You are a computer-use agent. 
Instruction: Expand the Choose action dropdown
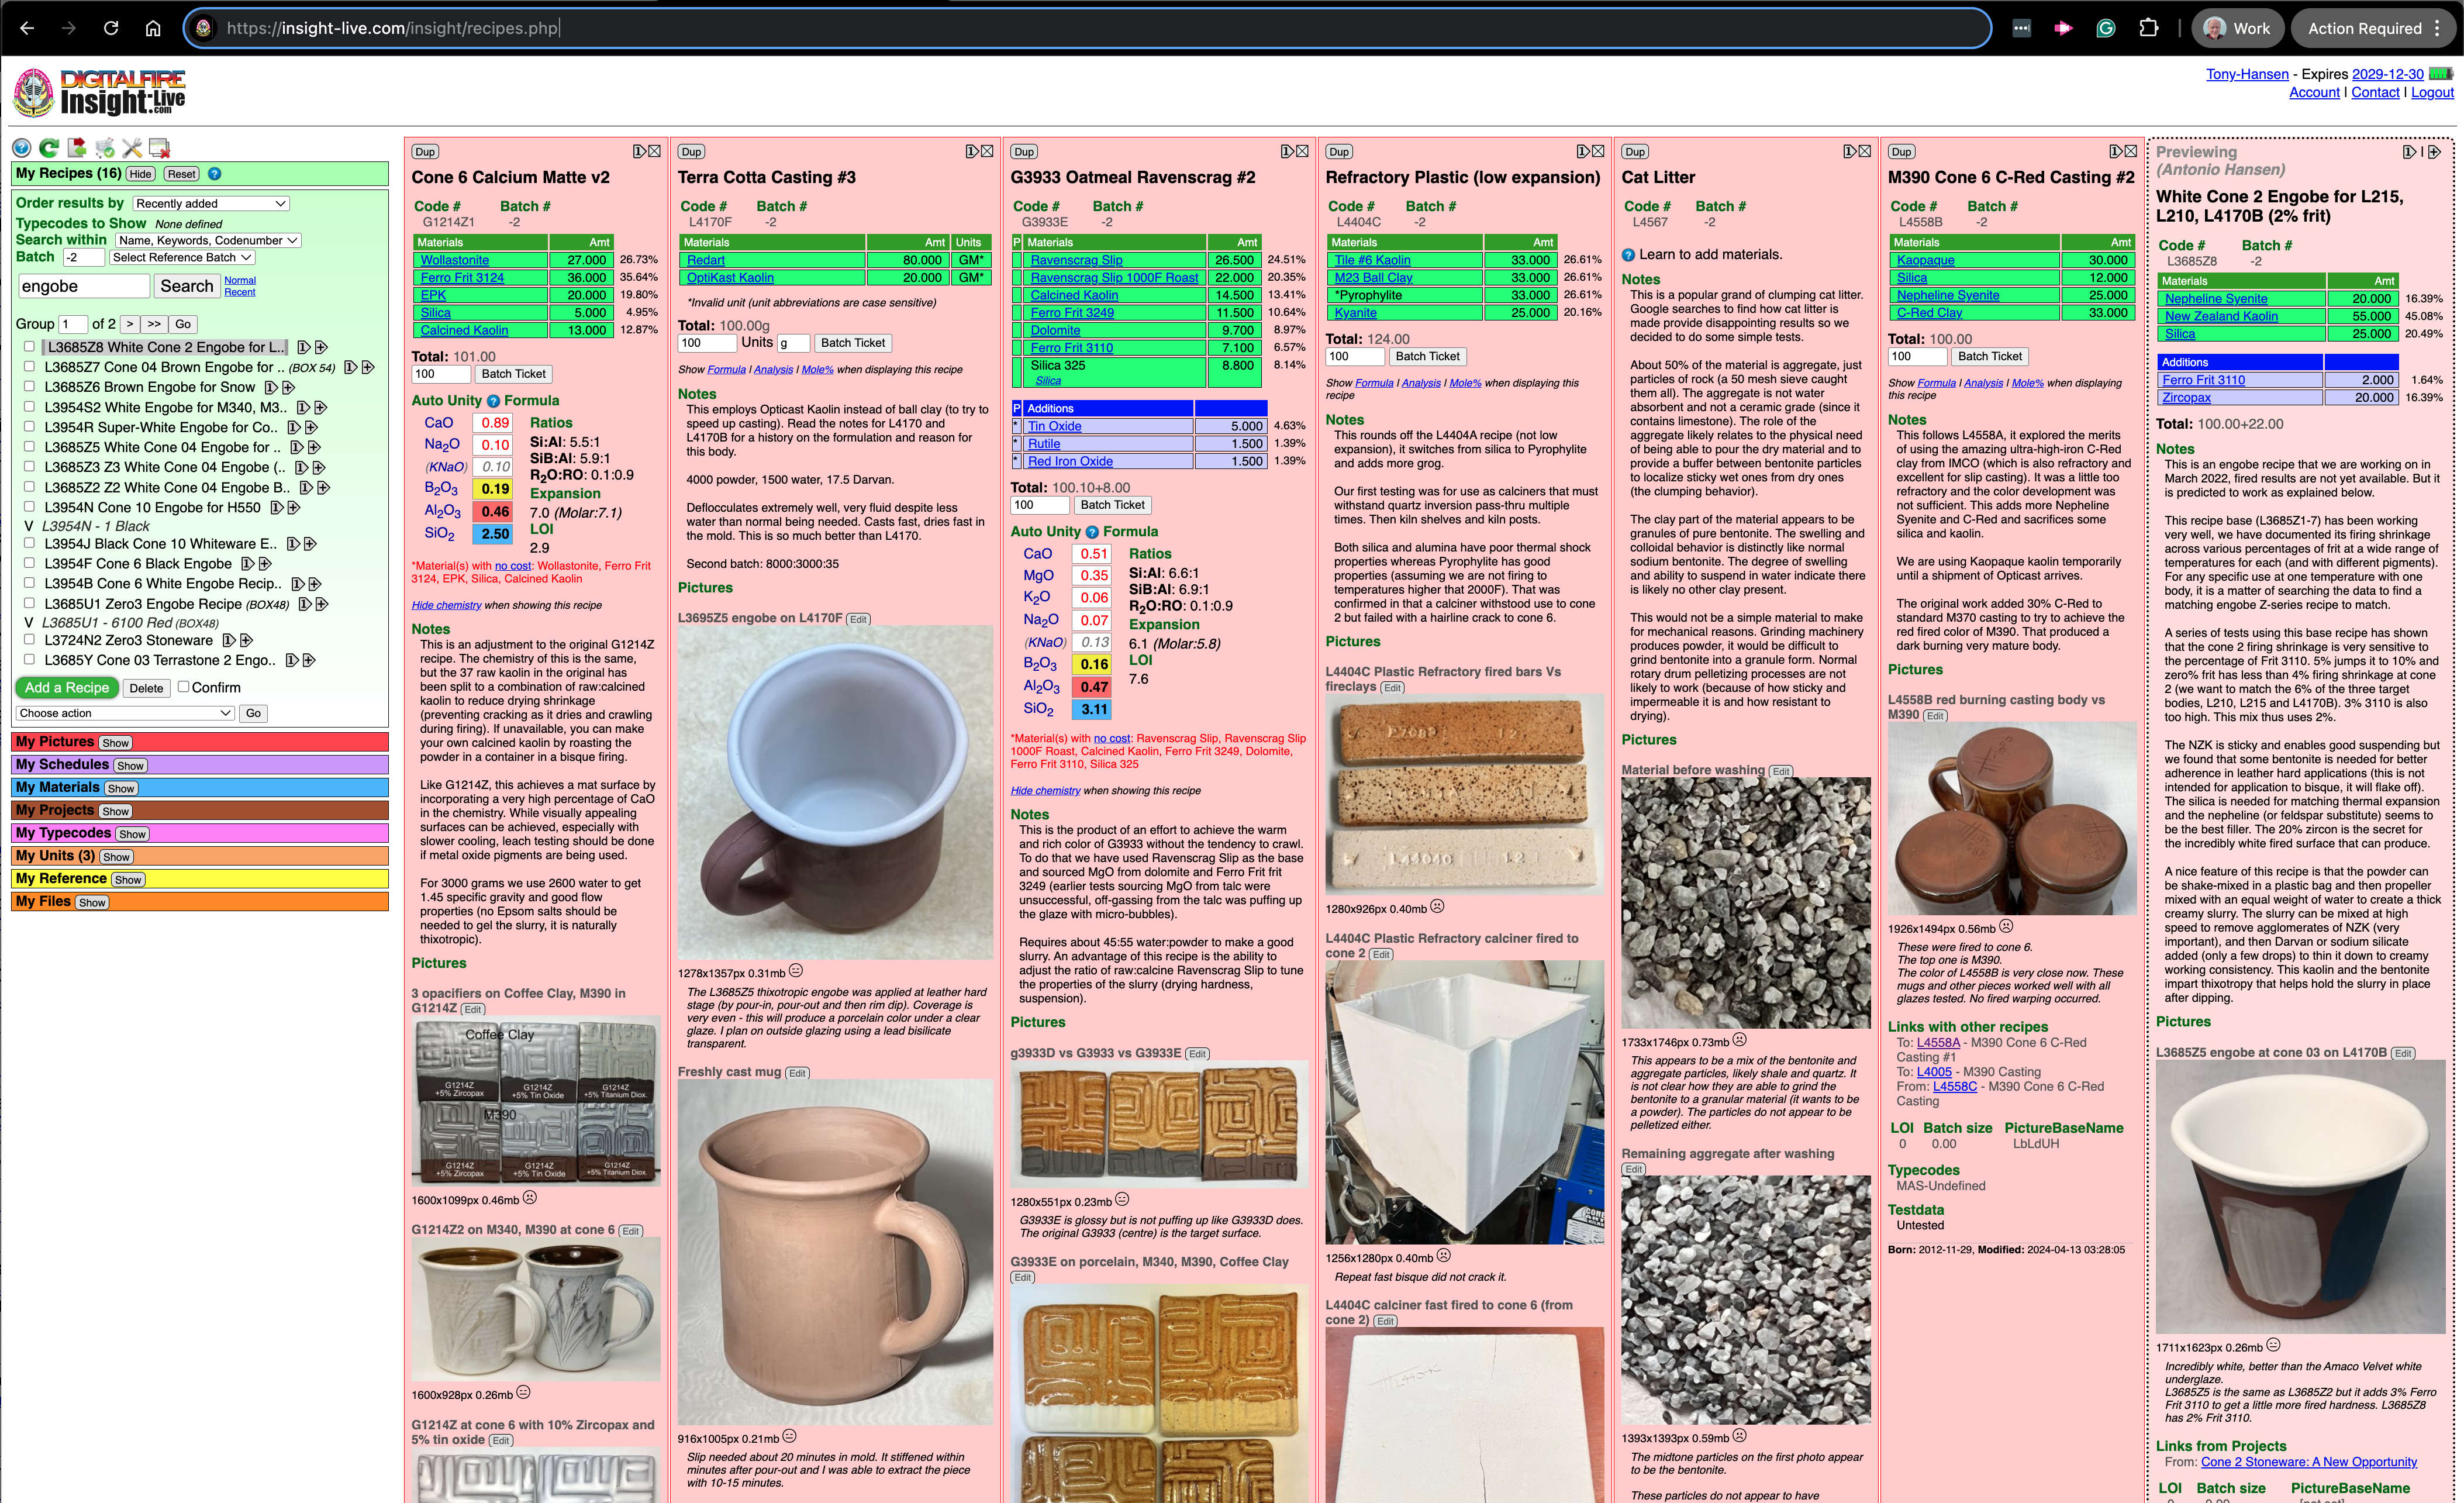tap(125, 713)
